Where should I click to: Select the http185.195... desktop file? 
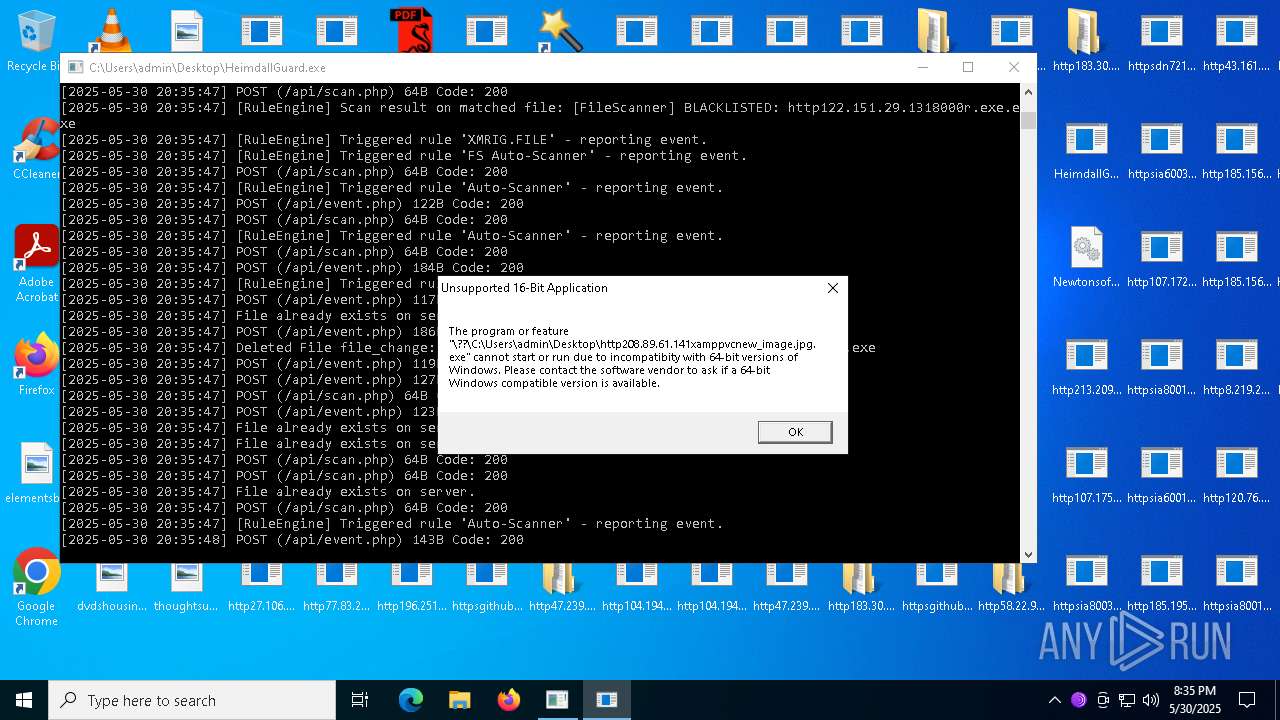click(x=1161, y=583)
